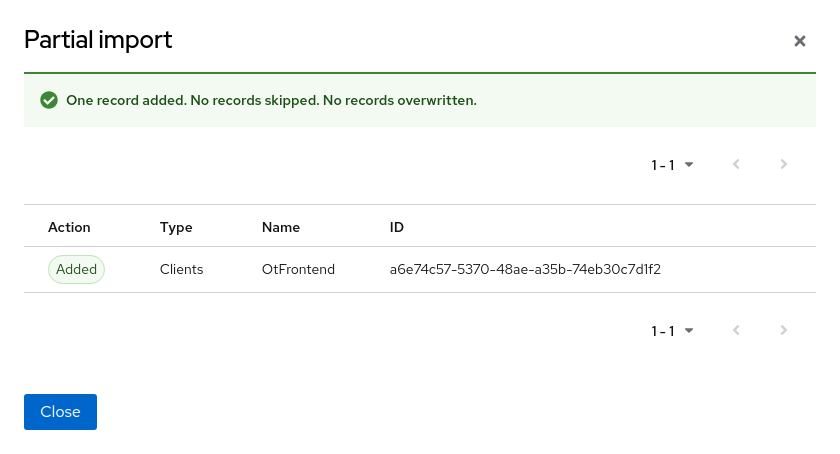Open the bottom pagination range dropdown
Image resolution: width=840 pixels, height=454 pixels.
(x=673, y=331)
